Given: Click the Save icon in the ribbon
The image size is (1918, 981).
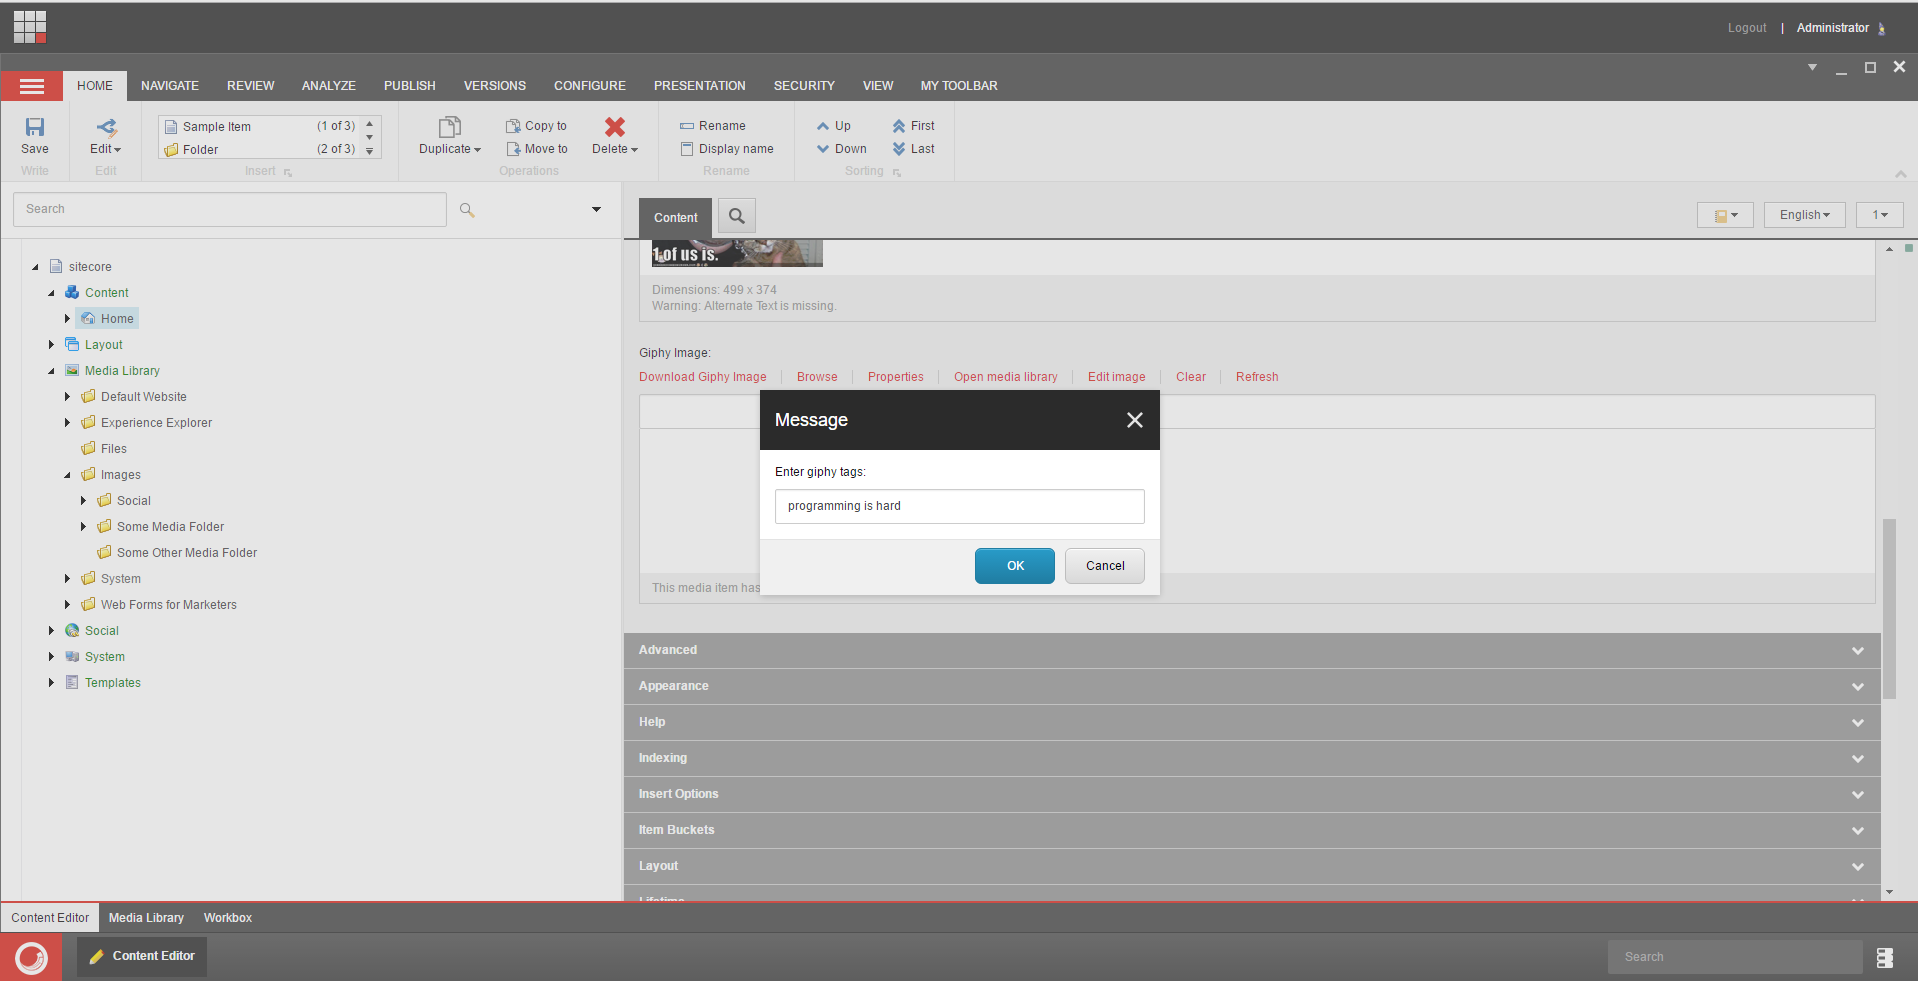Looking at the screenshot, I should pos(35,127).
